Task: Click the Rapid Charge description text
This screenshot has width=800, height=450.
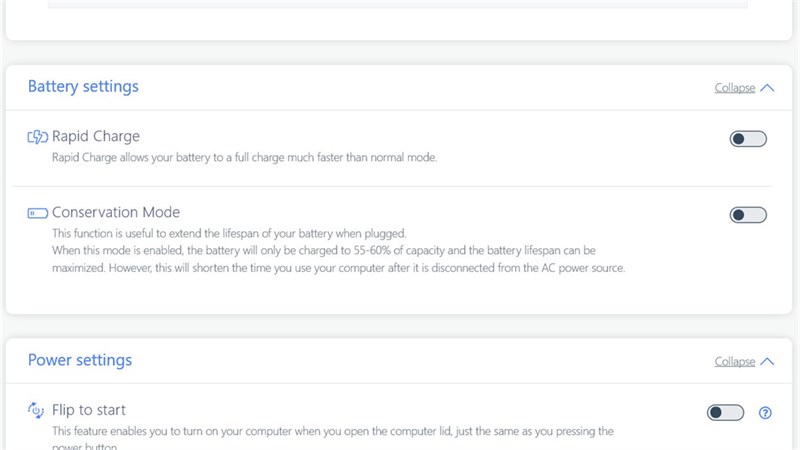Action: [x=245, y=157]
